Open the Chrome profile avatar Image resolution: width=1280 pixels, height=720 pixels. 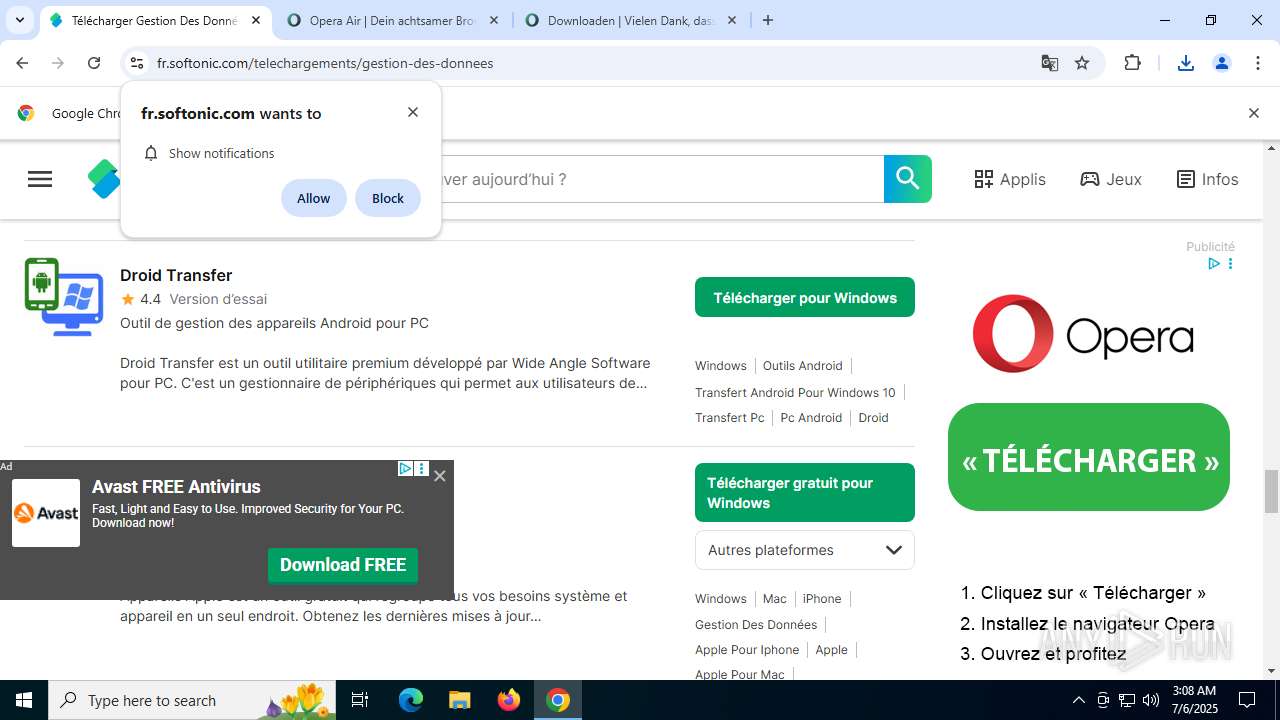[1222, 63]
